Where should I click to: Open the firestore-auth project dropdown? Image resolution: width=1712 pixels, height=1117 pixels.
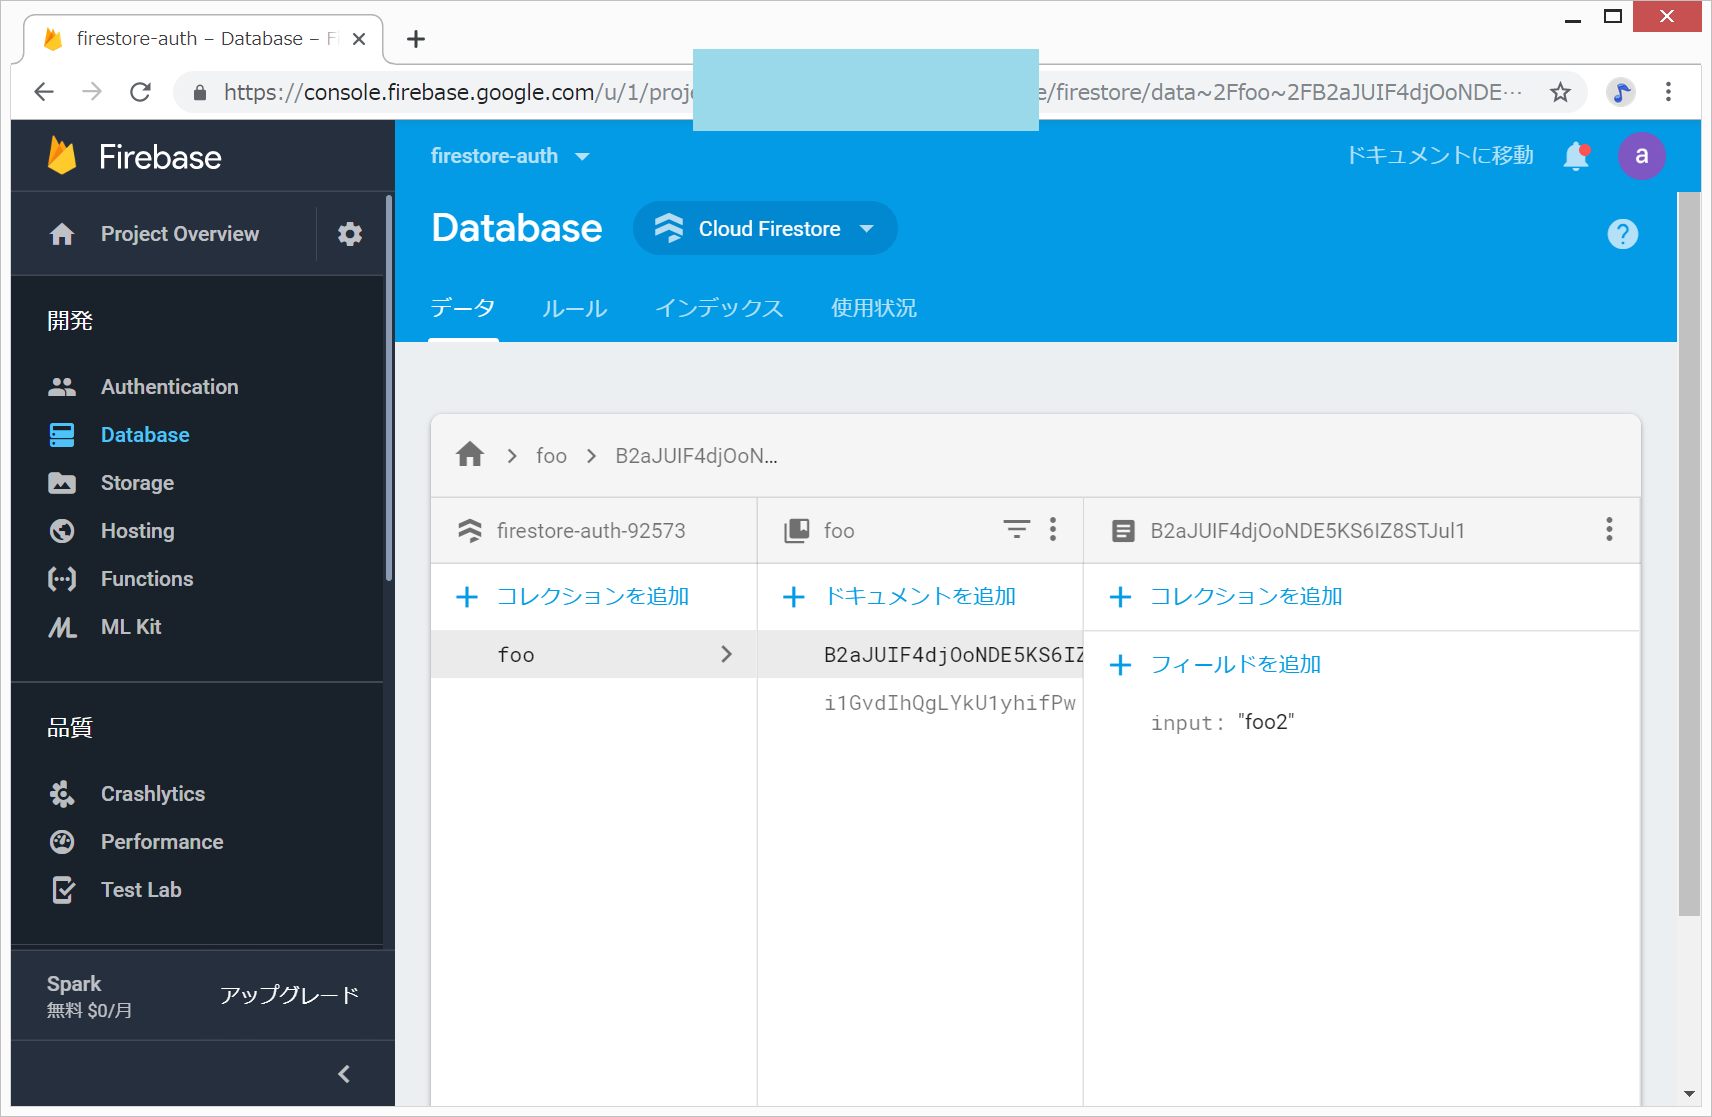(x=510, y=156)
